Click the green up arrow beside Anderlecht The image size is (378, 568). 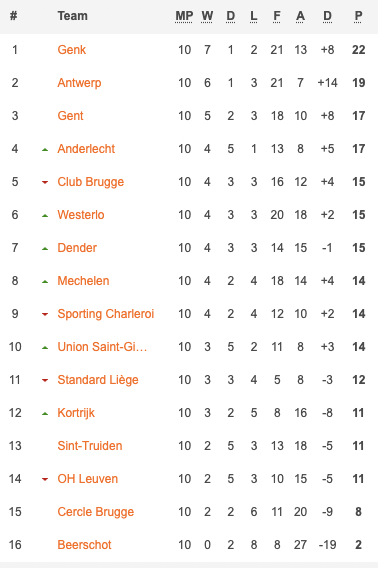(x=45, y=149)
